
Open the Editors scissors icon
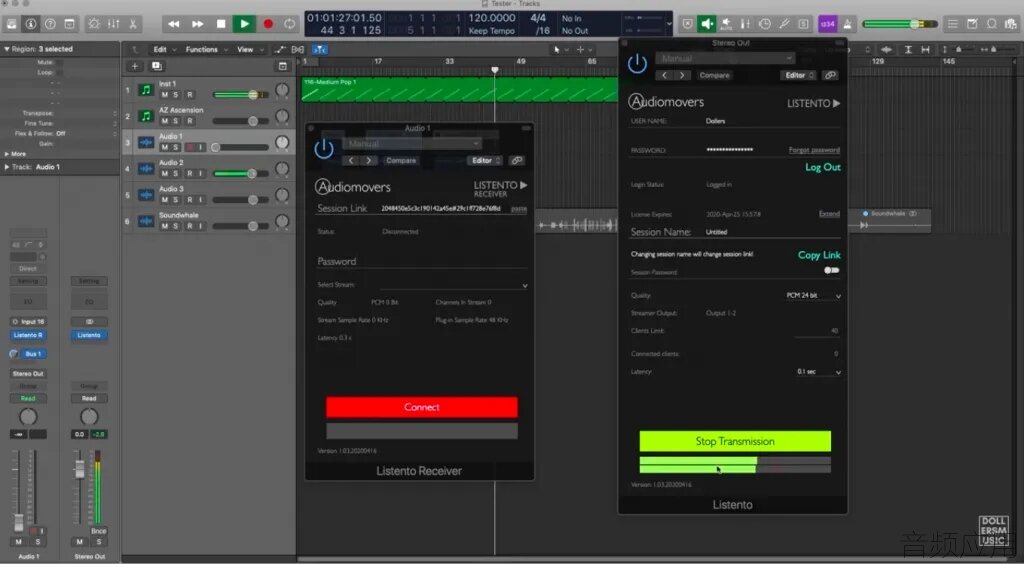133,24
